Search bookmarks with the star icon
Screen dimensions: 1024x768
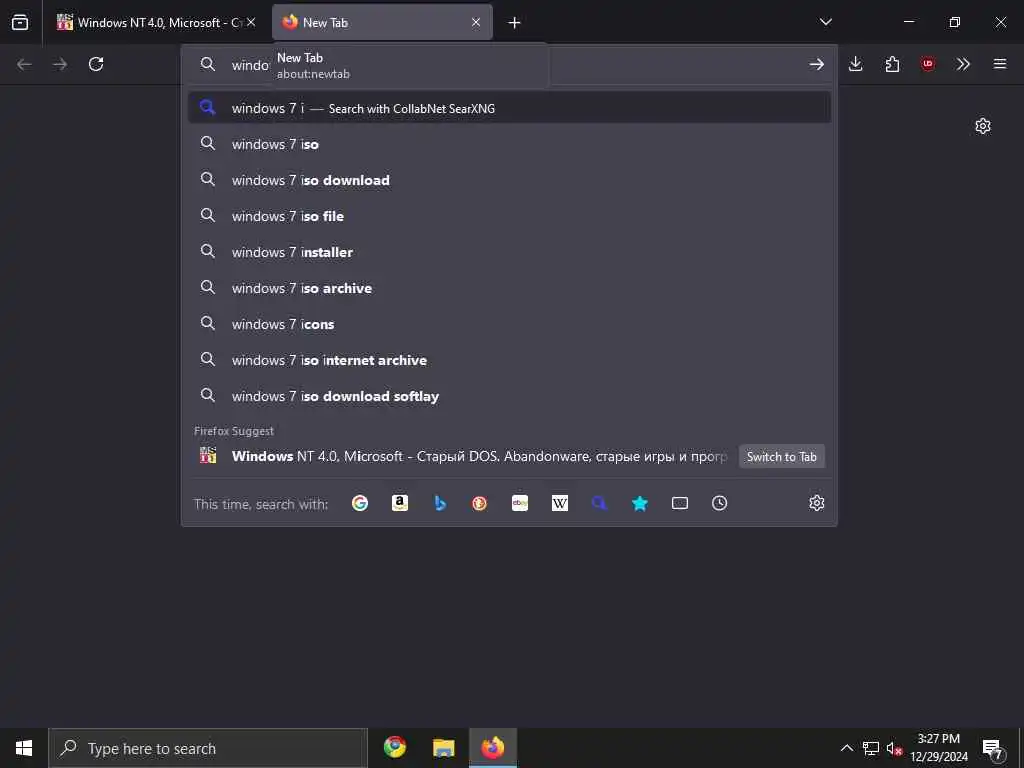tap(640, 503)
